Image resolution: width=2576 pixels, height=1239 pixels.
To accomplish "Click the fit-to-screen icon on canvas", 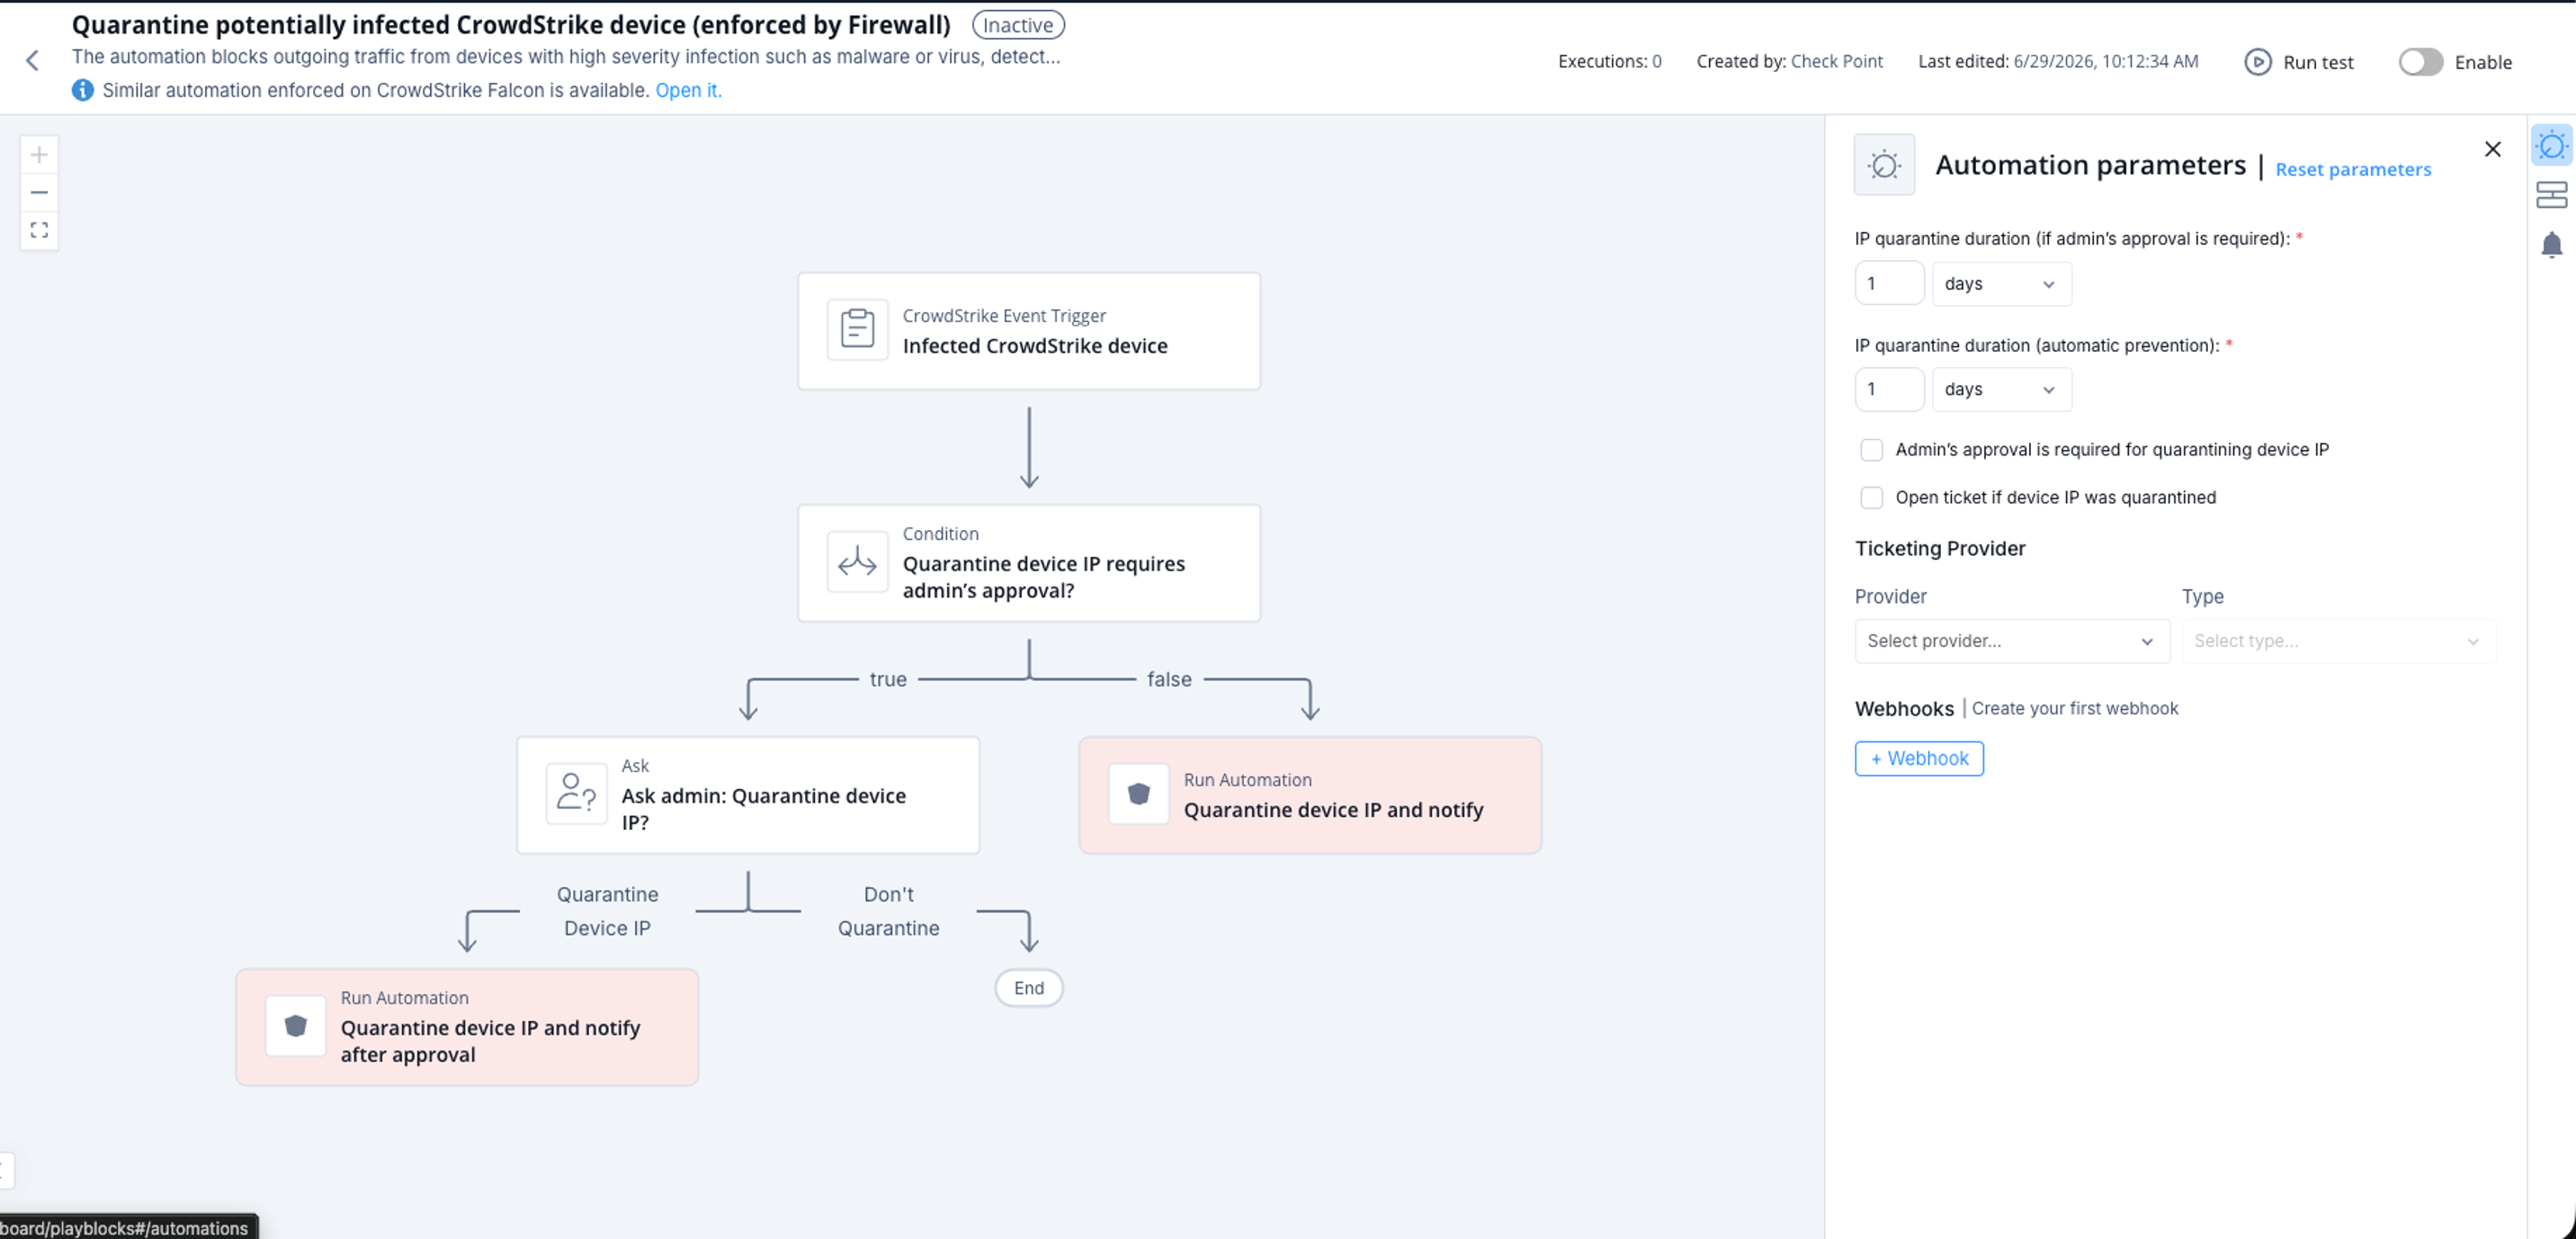I will (39, 230).
